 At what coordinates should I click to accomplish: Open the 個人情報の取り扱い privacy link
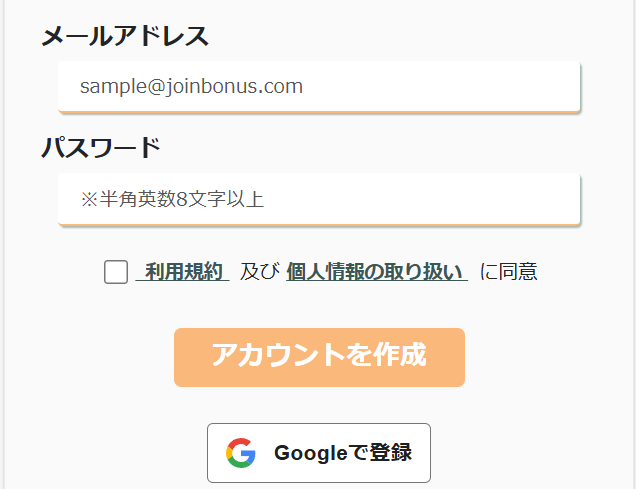point(377,272)
